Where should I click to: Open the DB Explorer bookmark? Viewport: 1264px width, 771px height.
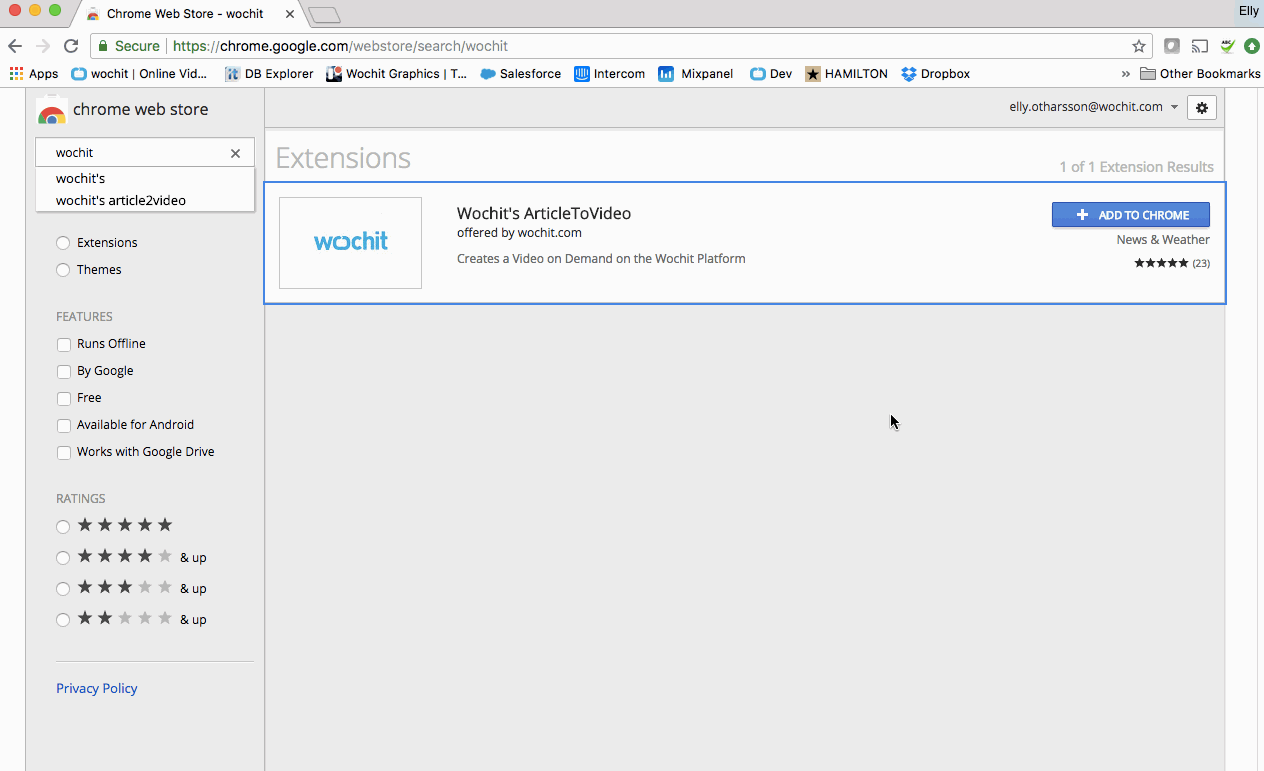point(269,74)
